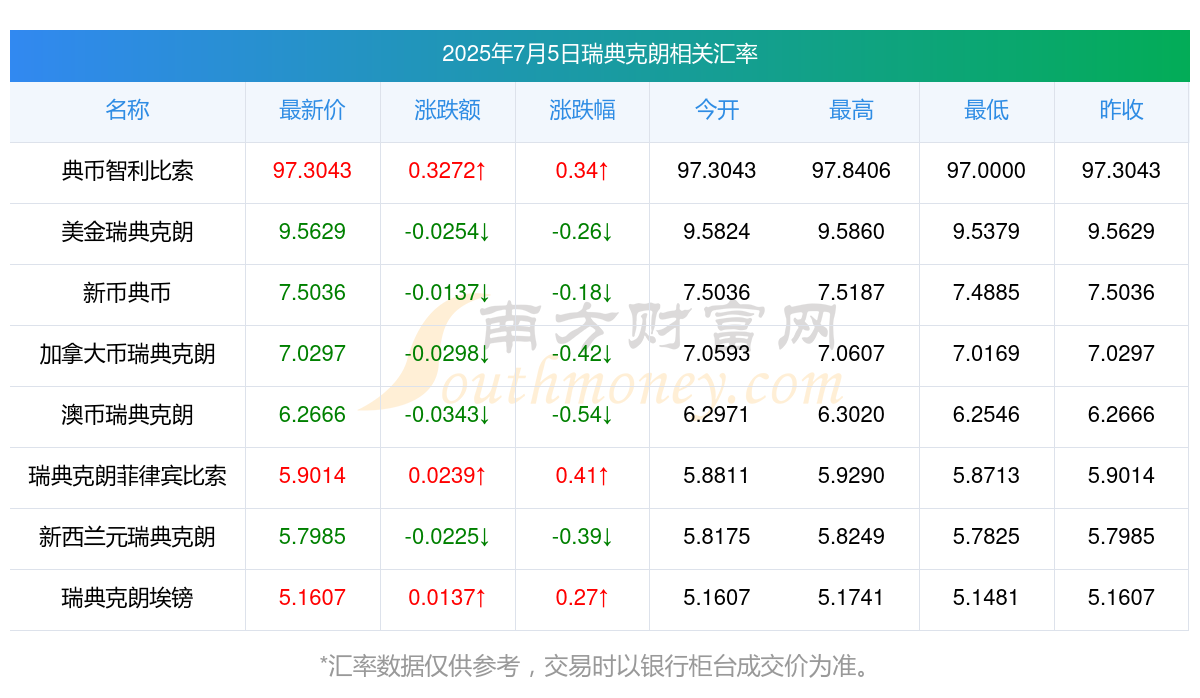Select the 加拿大币瑞典克朗 row name
1200x698 pixels.
click(127, 354)
